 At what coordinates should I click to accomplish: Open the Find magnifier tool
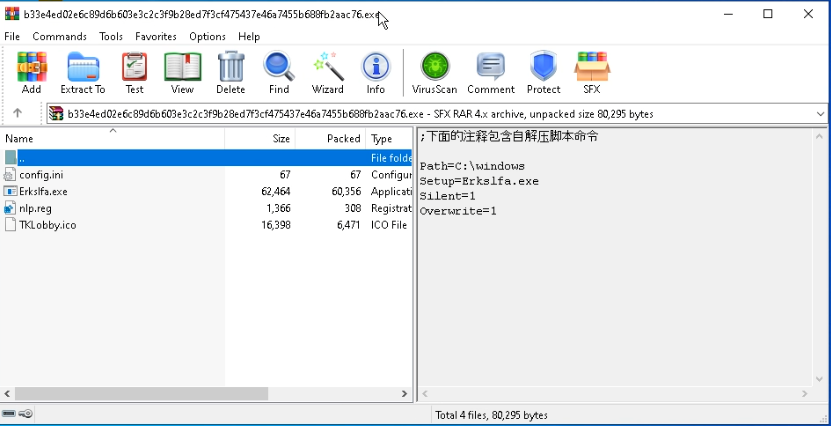click(x=278, y=72)
